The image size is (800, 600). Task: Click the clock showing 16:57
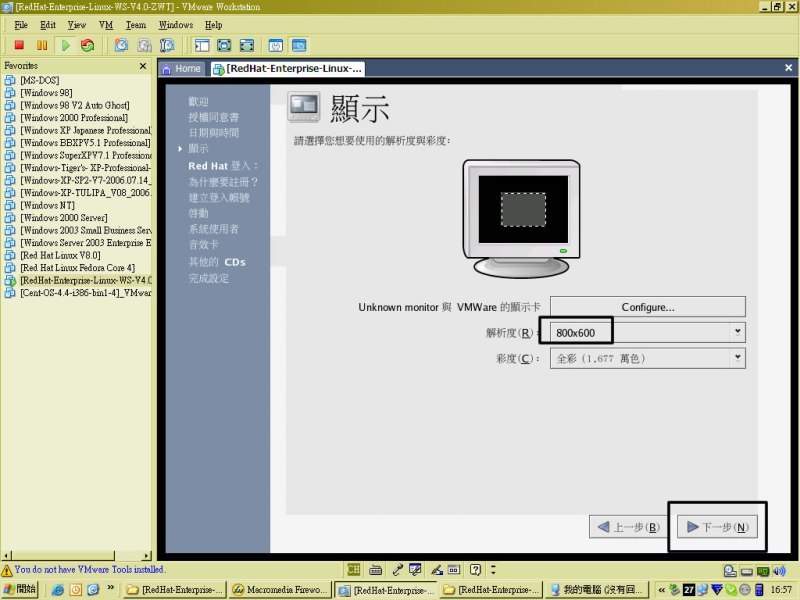pos(781,590)
